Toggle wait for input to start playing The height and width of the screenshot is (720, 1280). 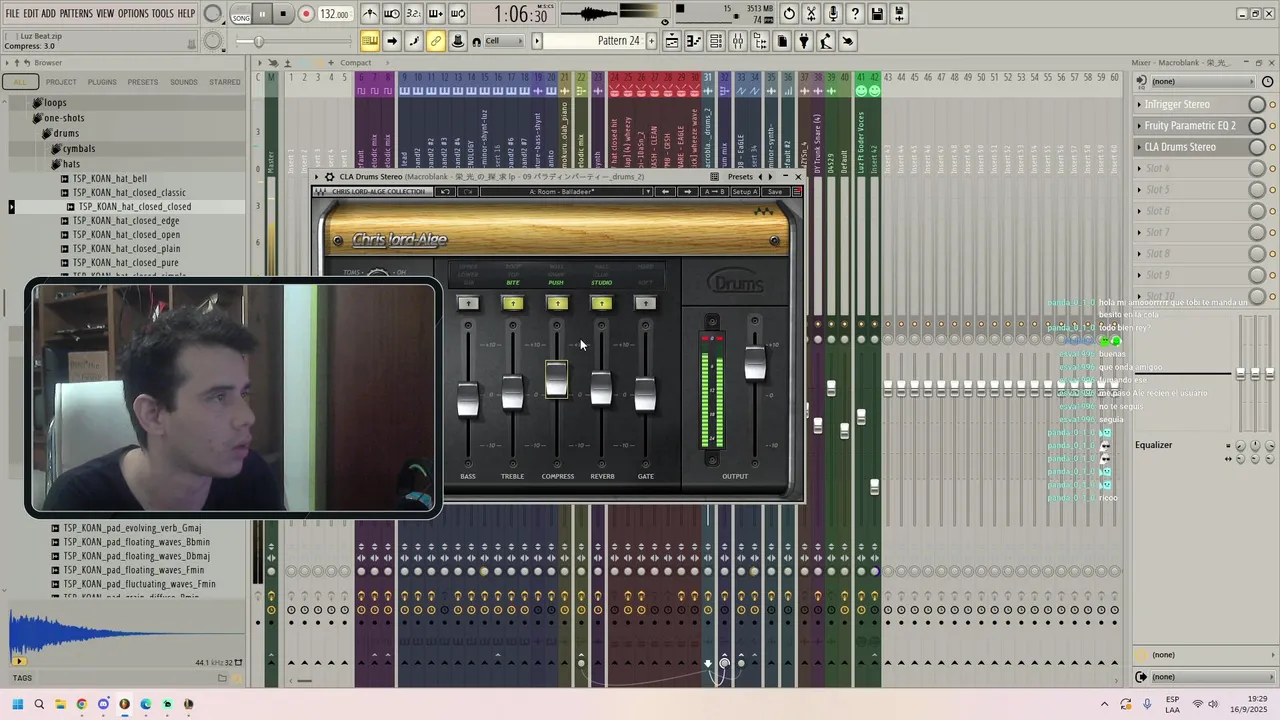392,14
